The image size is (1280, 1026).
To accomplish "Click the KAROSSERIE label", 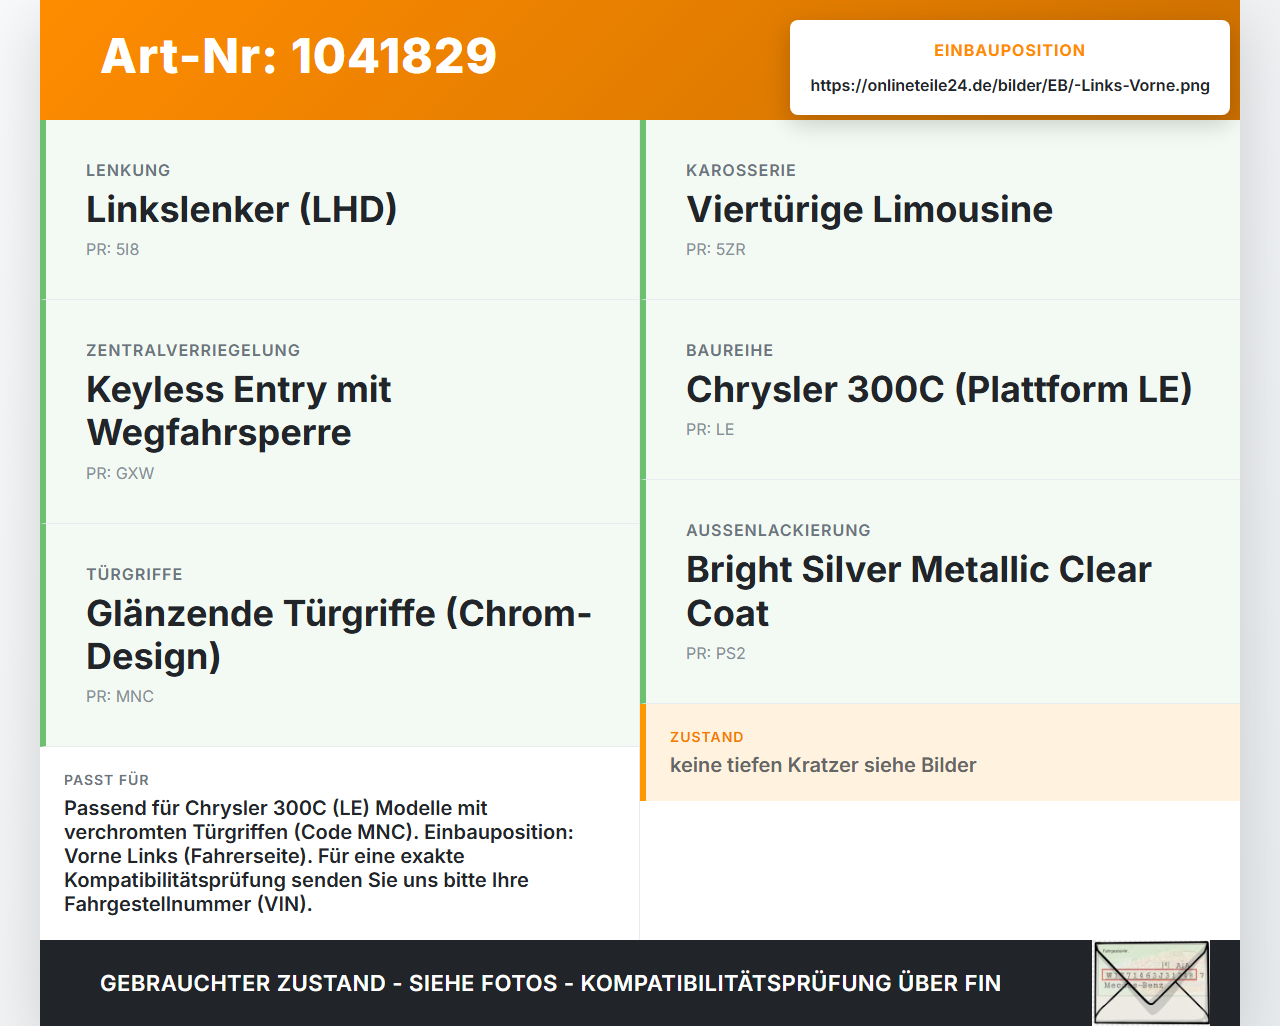I will click(741, 170).
